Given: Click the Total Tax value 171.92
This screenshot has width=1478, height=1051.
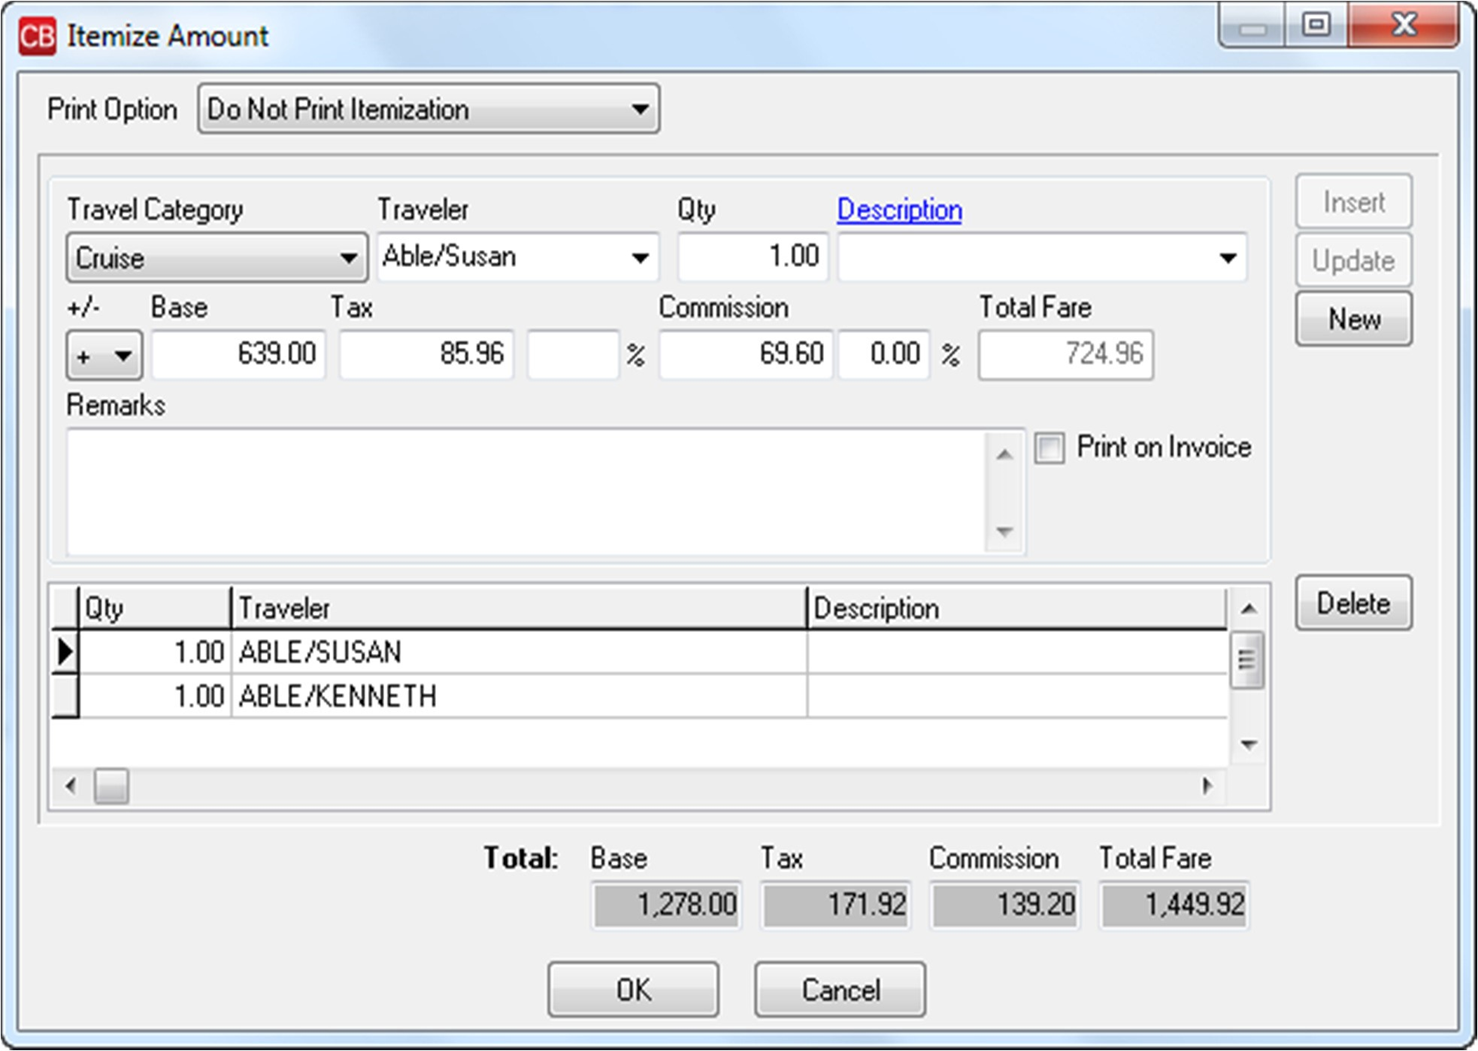Looking at the screenshot, I should [x=836, y=905].
